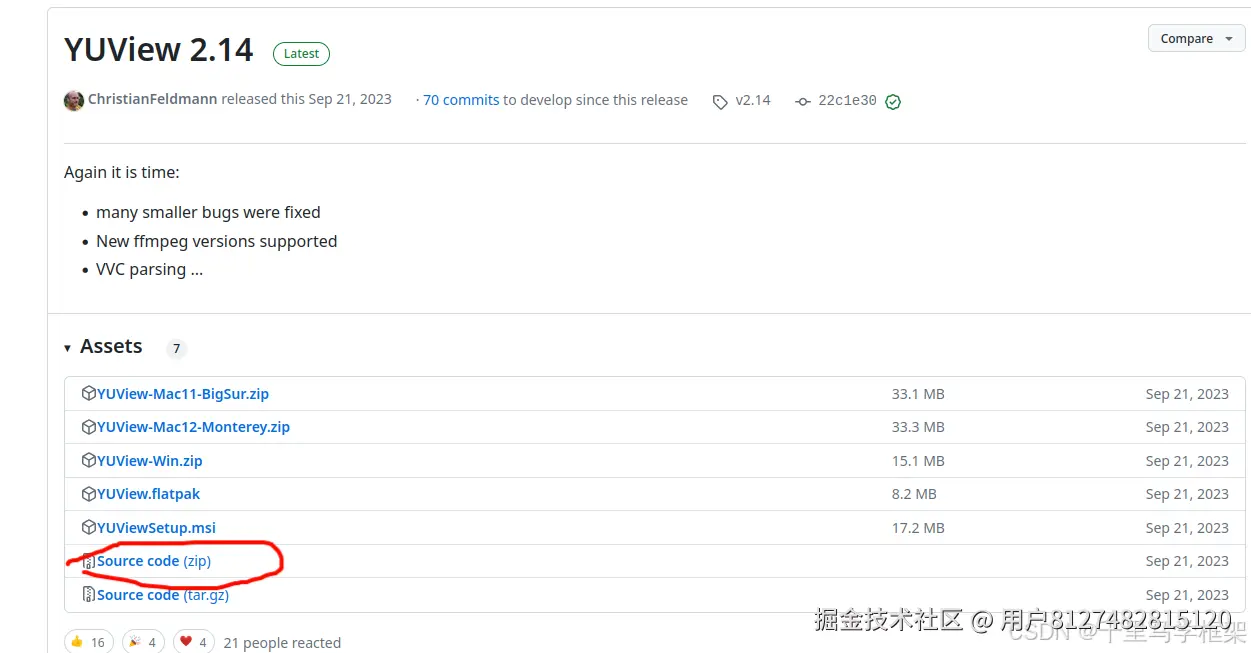Click the Assets count badge 7
Screen dimensions: 1251x653
click(x=176, y=349)
